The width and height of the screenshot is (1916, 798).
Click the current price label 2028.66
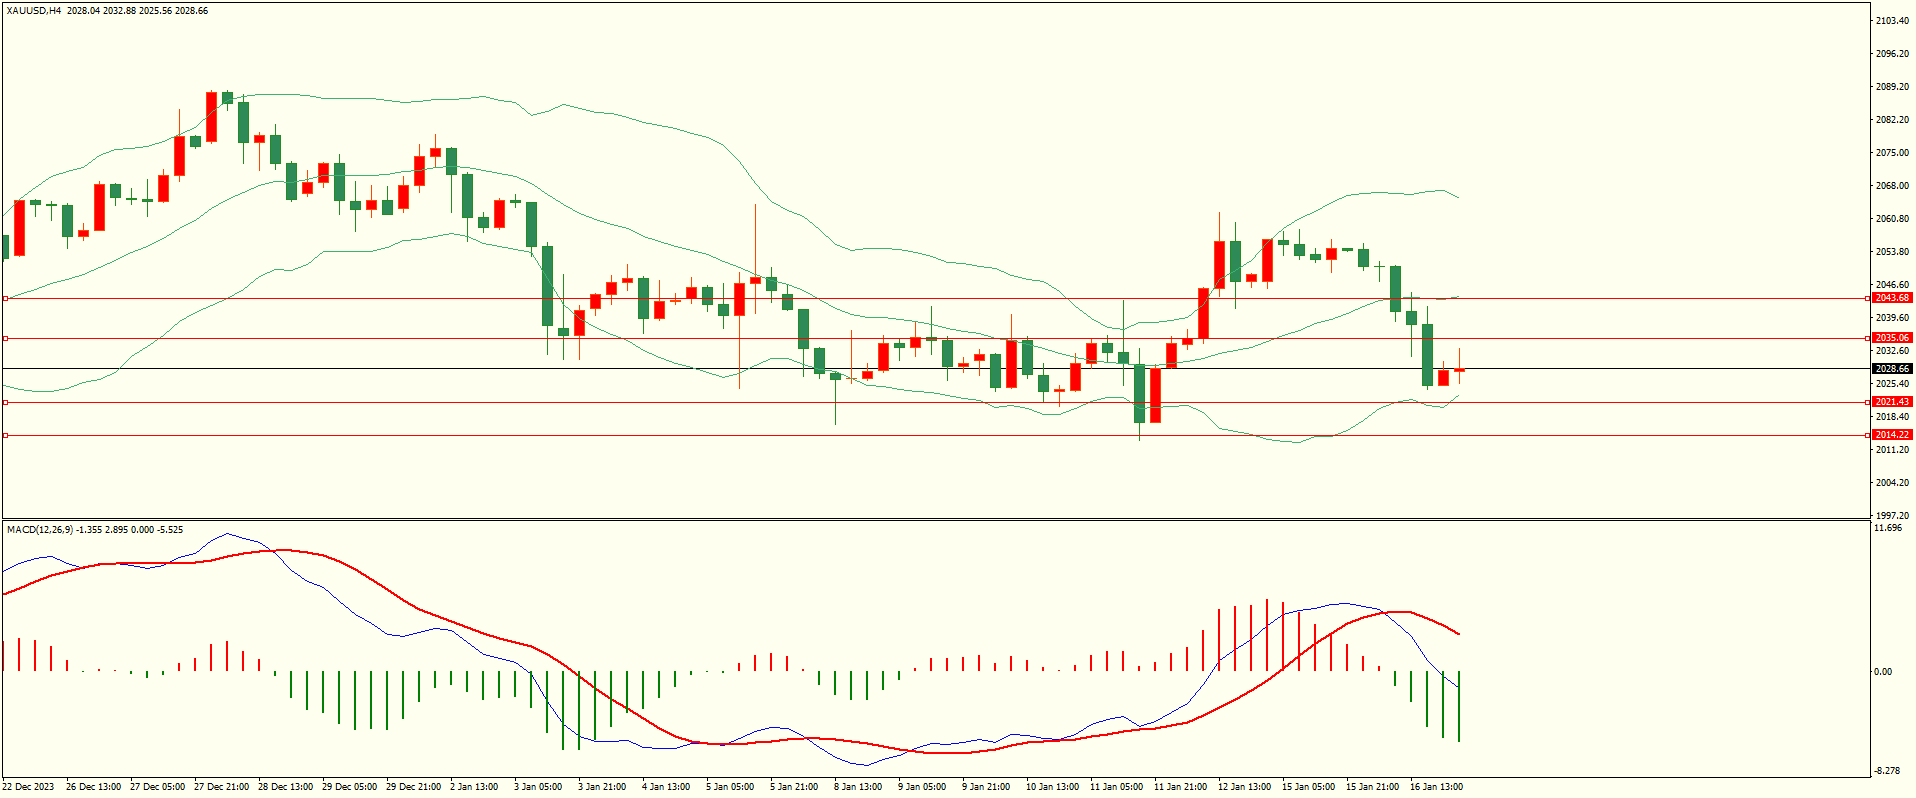coord(1891,369)
